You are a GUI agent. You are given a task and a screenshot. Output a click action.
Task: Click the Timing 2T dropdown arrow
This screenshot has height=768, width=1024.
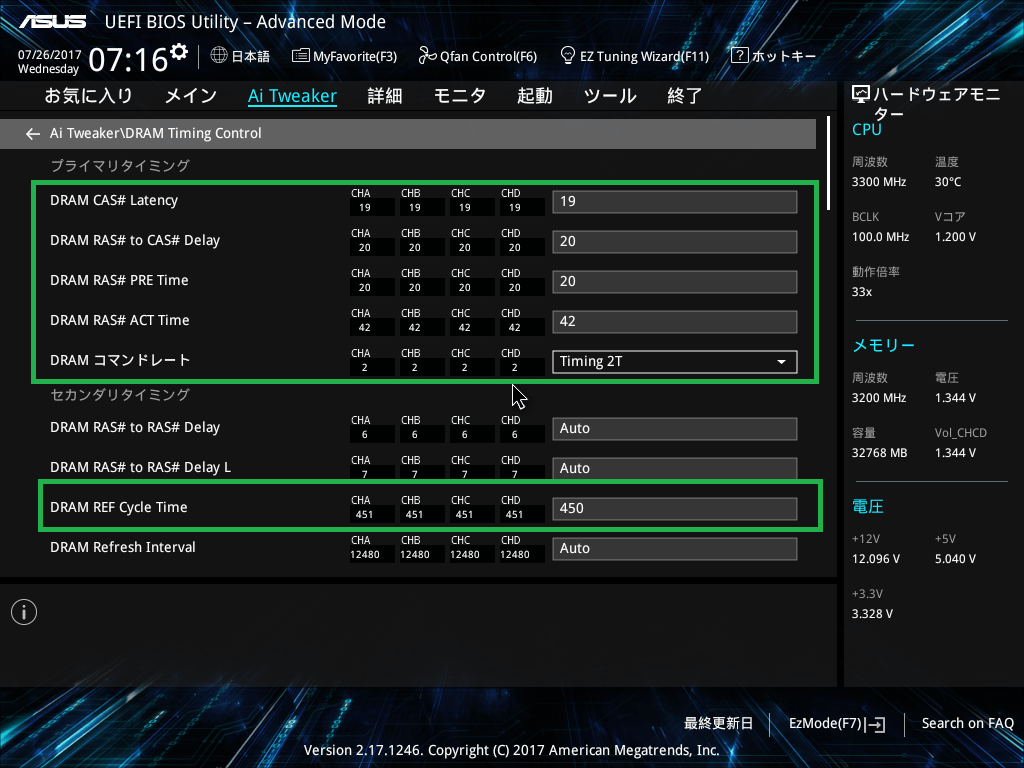point(781,362)
